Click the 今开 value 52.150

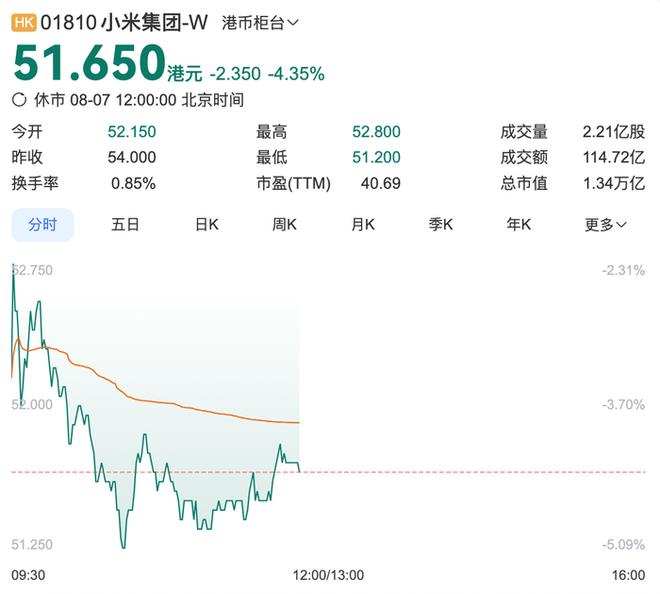131,131
